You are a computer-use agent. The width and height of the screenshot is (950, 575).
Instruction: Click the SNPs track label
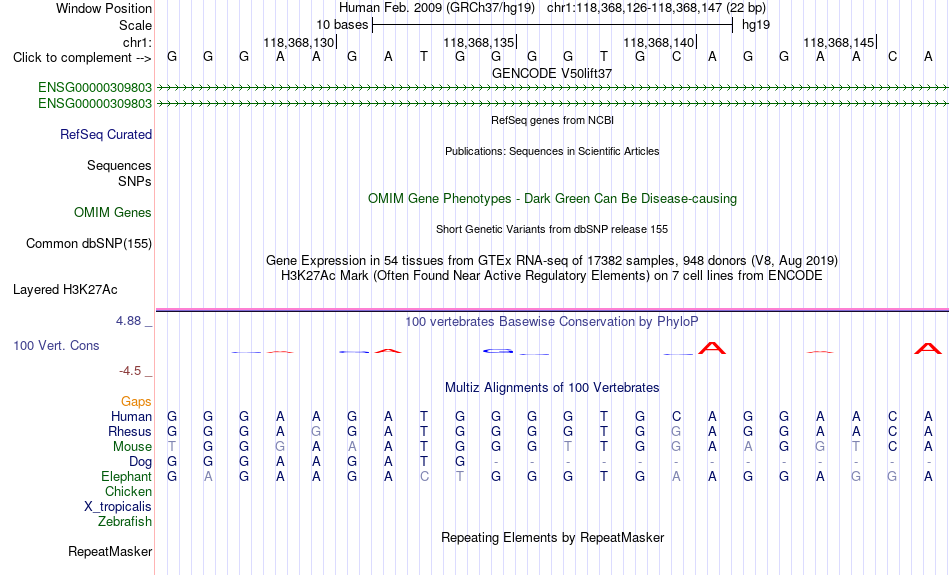coord(135,181)
